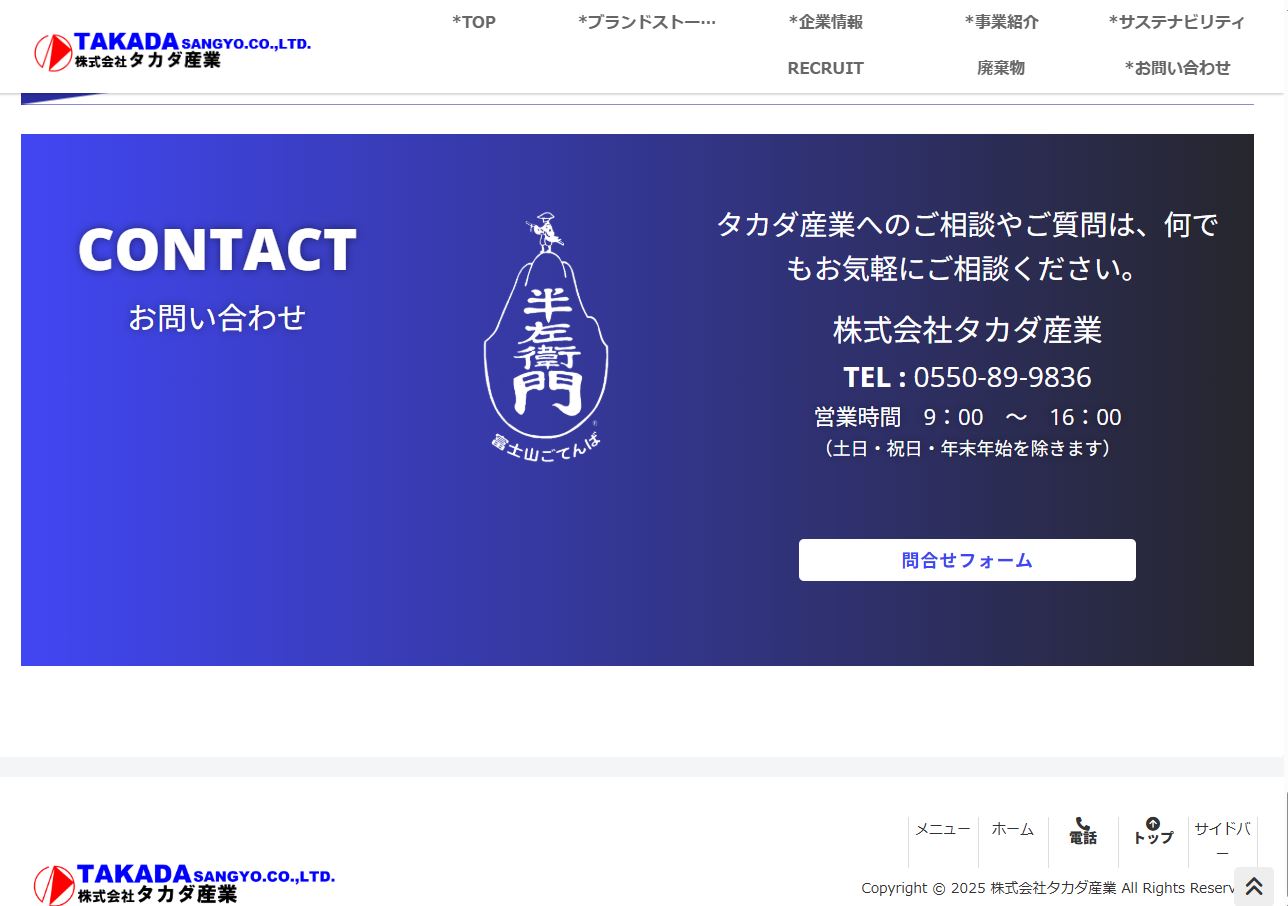Screen dimensions: 1288x906
Task: Click the 問合せフォーム button
Action: click(967, 560)
